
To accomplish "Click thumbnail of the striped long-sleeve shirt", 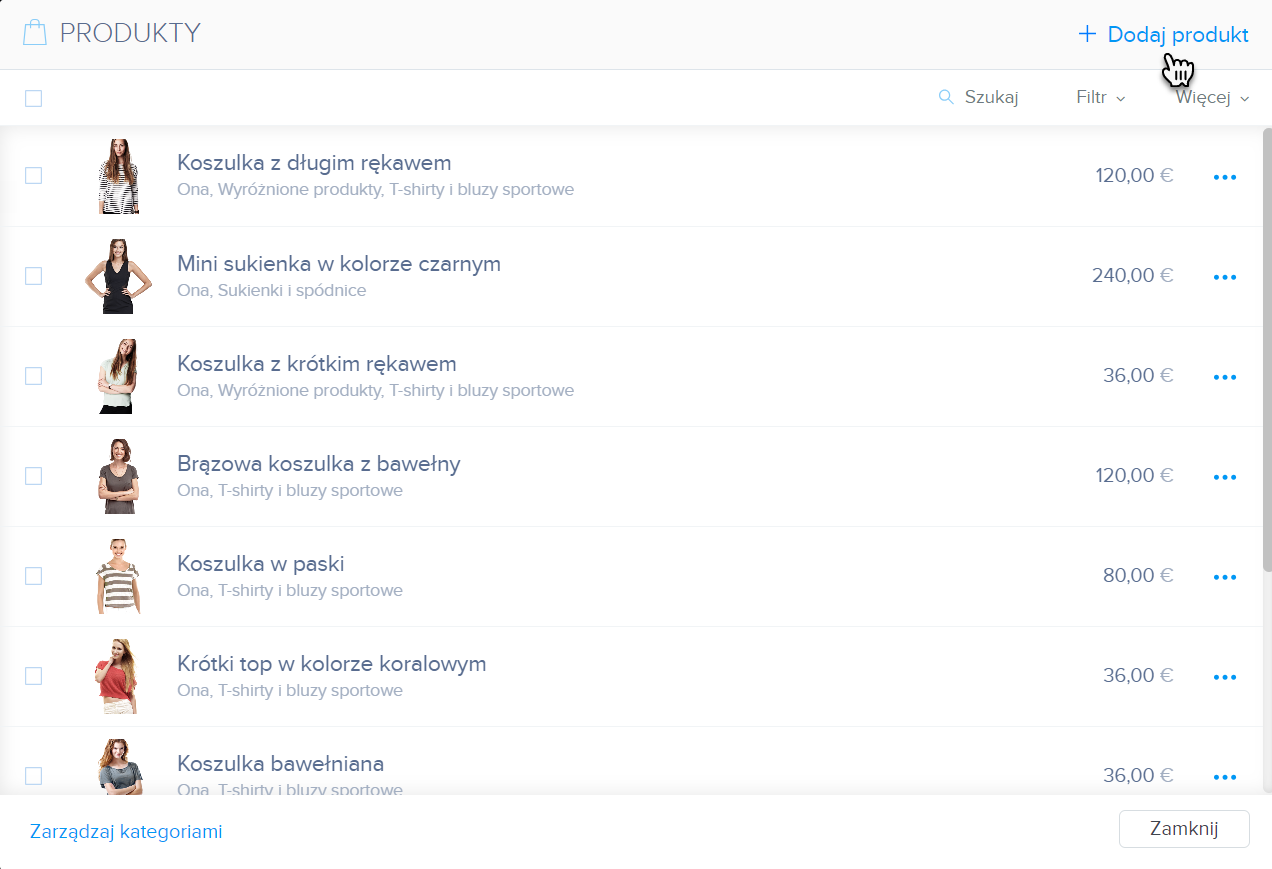I will [x=118, y=176].
